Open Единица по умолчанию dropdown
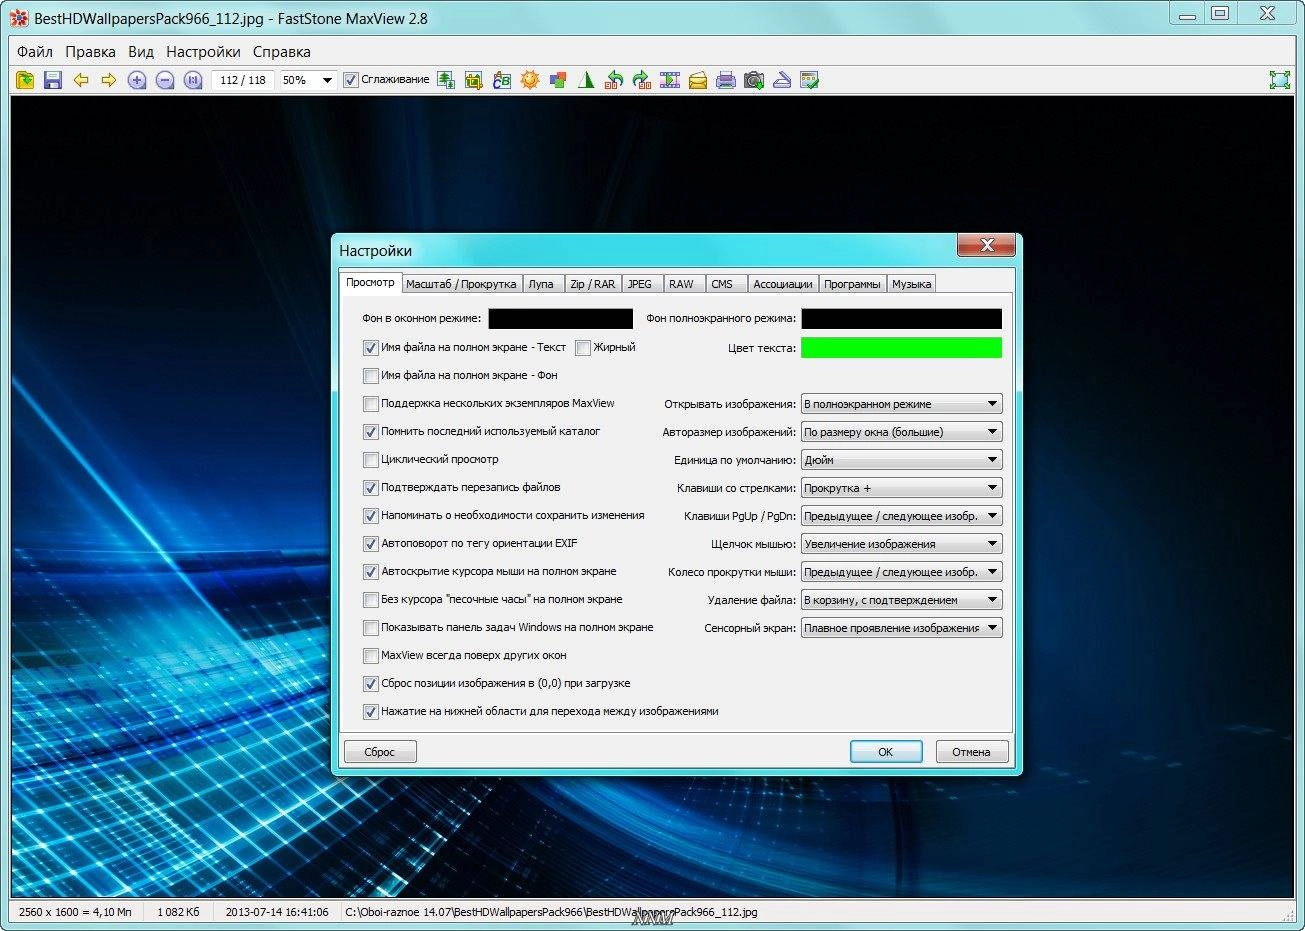The height and width of the screenshot is (931, 1305). coord(901,460)
